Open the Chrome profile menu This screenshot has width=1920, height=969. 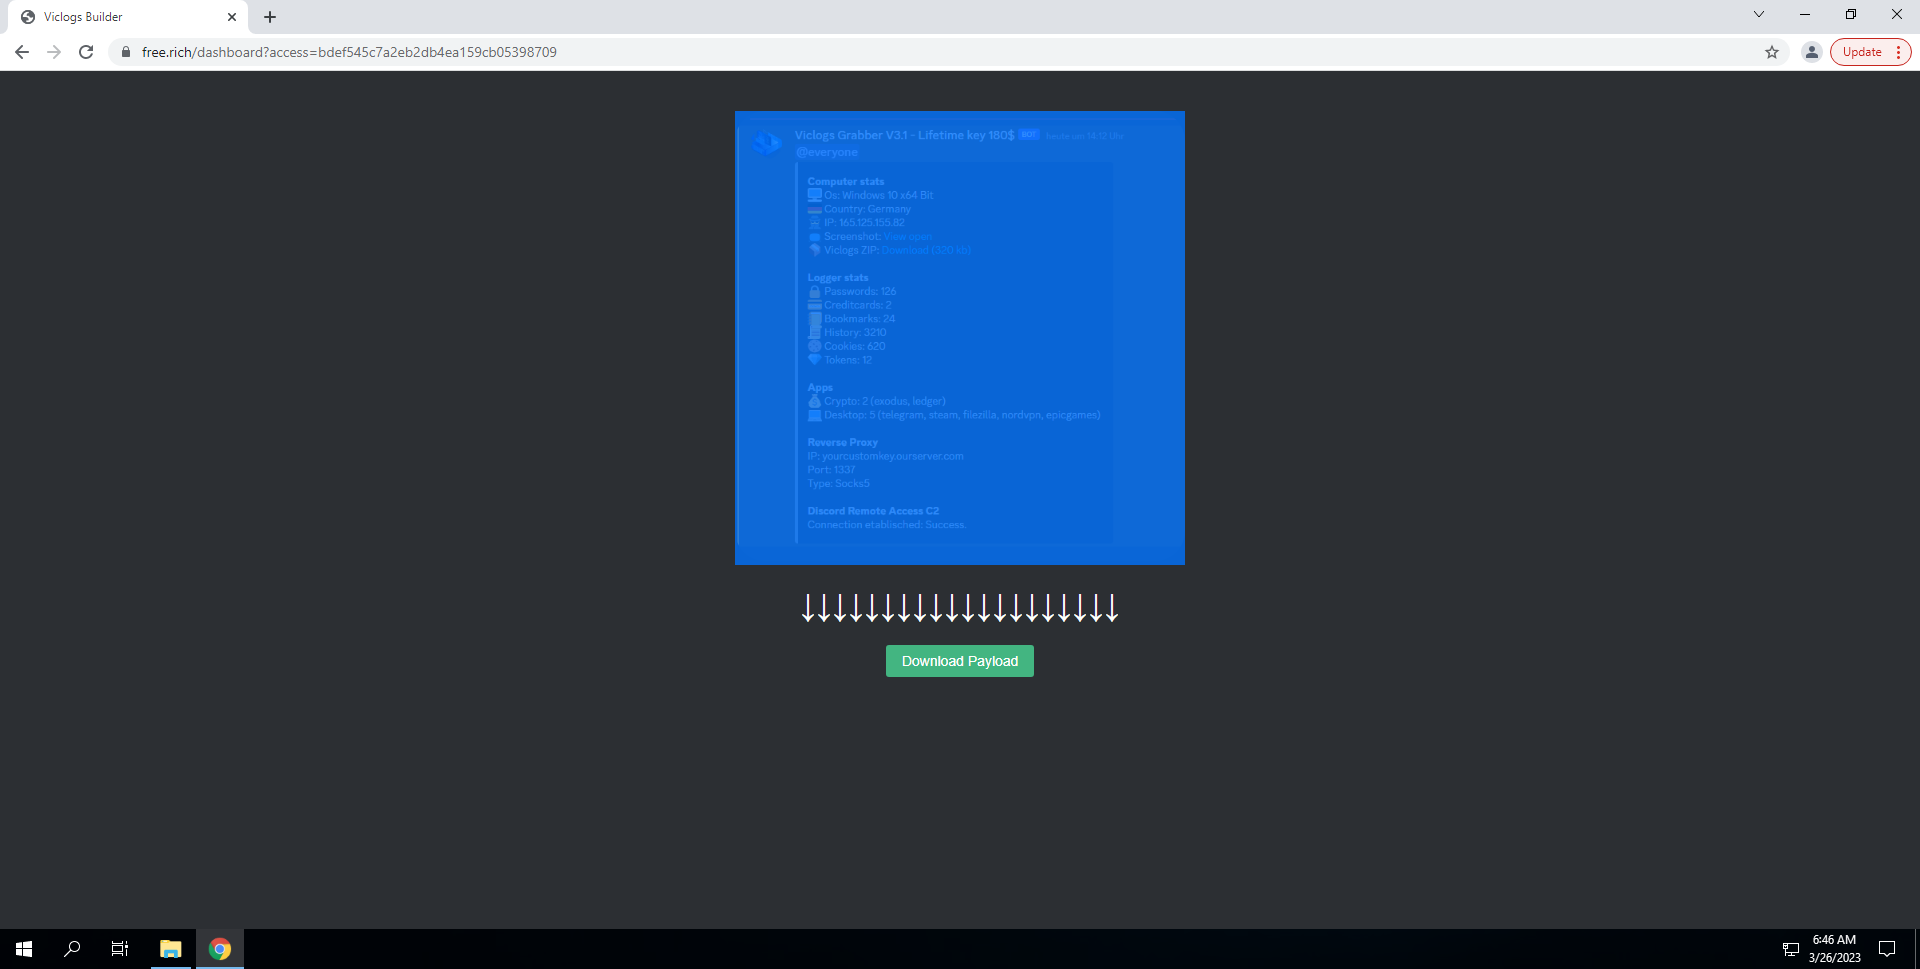coord(1811,52)
